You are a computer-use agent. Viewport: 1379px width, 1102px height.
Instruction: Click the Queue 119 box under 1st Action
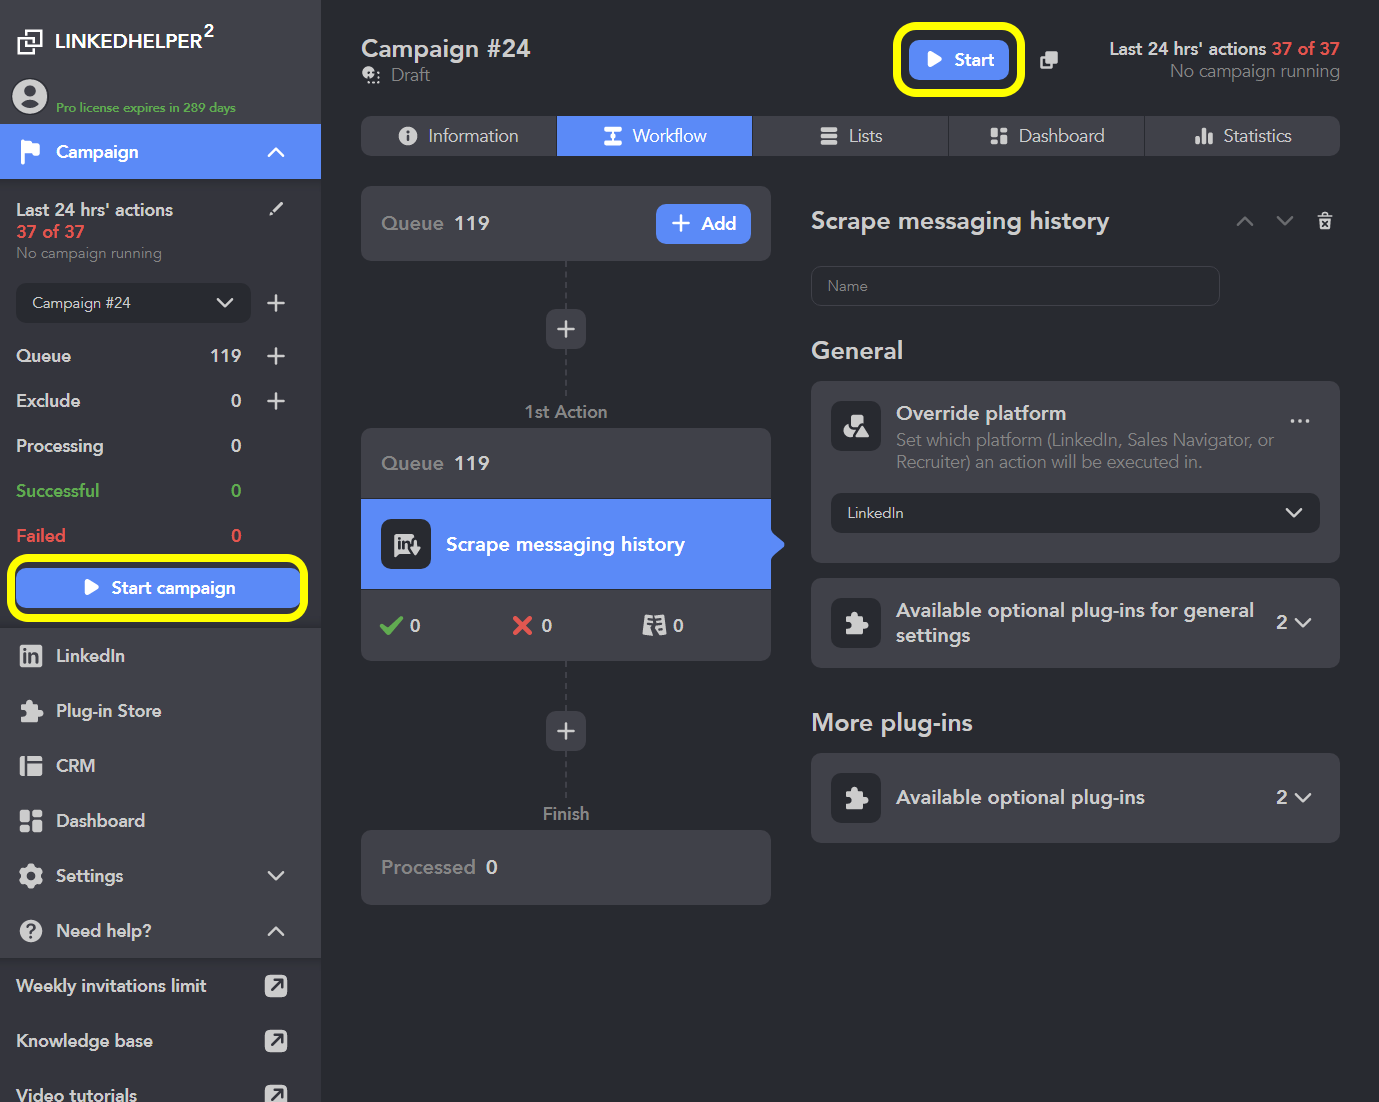click(x=566, y=464)
